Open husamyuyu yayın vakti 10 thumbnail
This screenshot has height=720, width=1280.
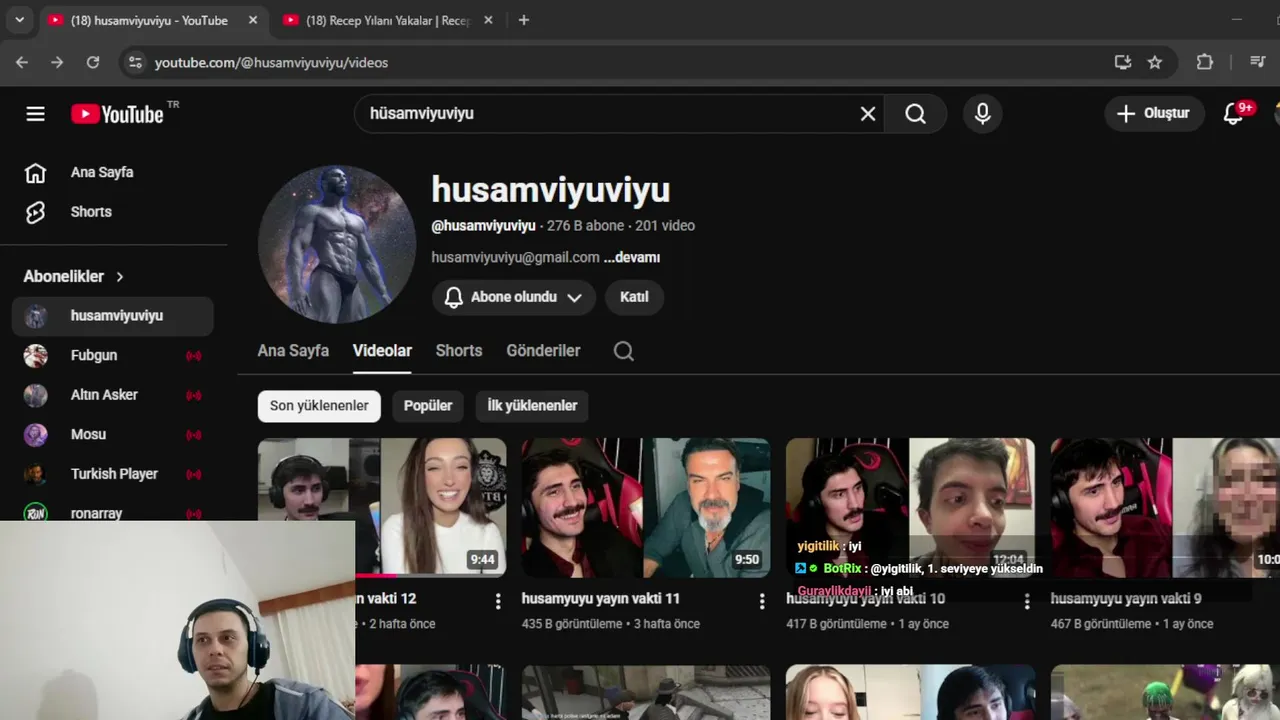[910, 508]
